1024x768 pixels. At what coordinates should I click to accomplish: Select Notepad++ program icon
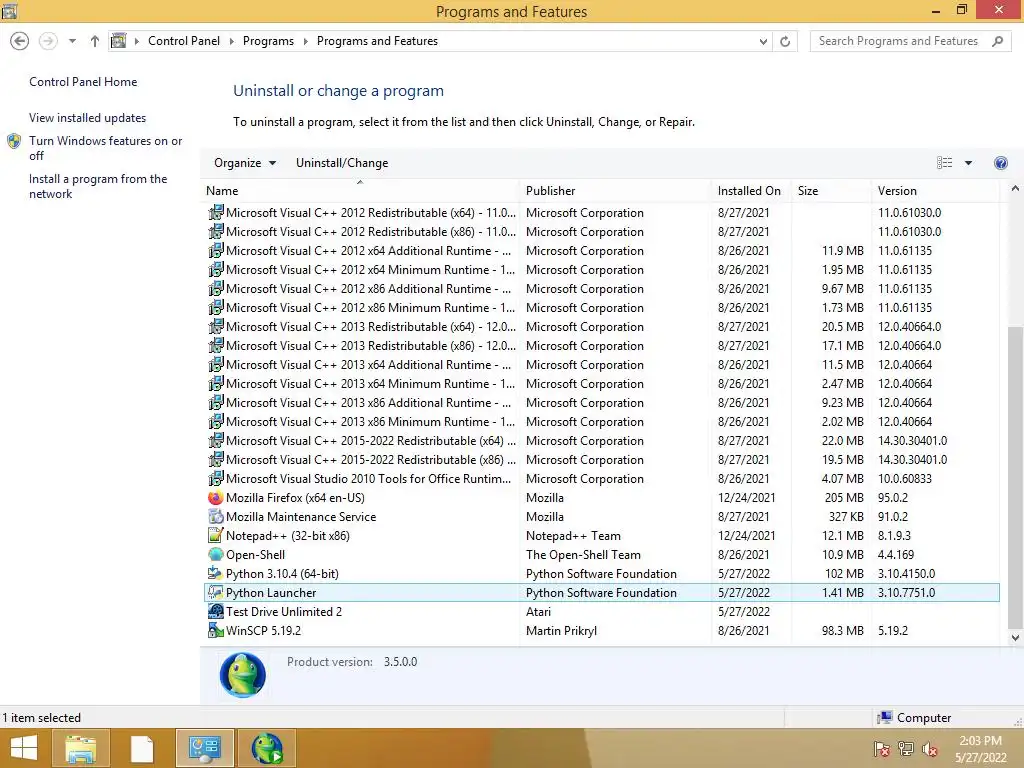(x=216, y=536)
